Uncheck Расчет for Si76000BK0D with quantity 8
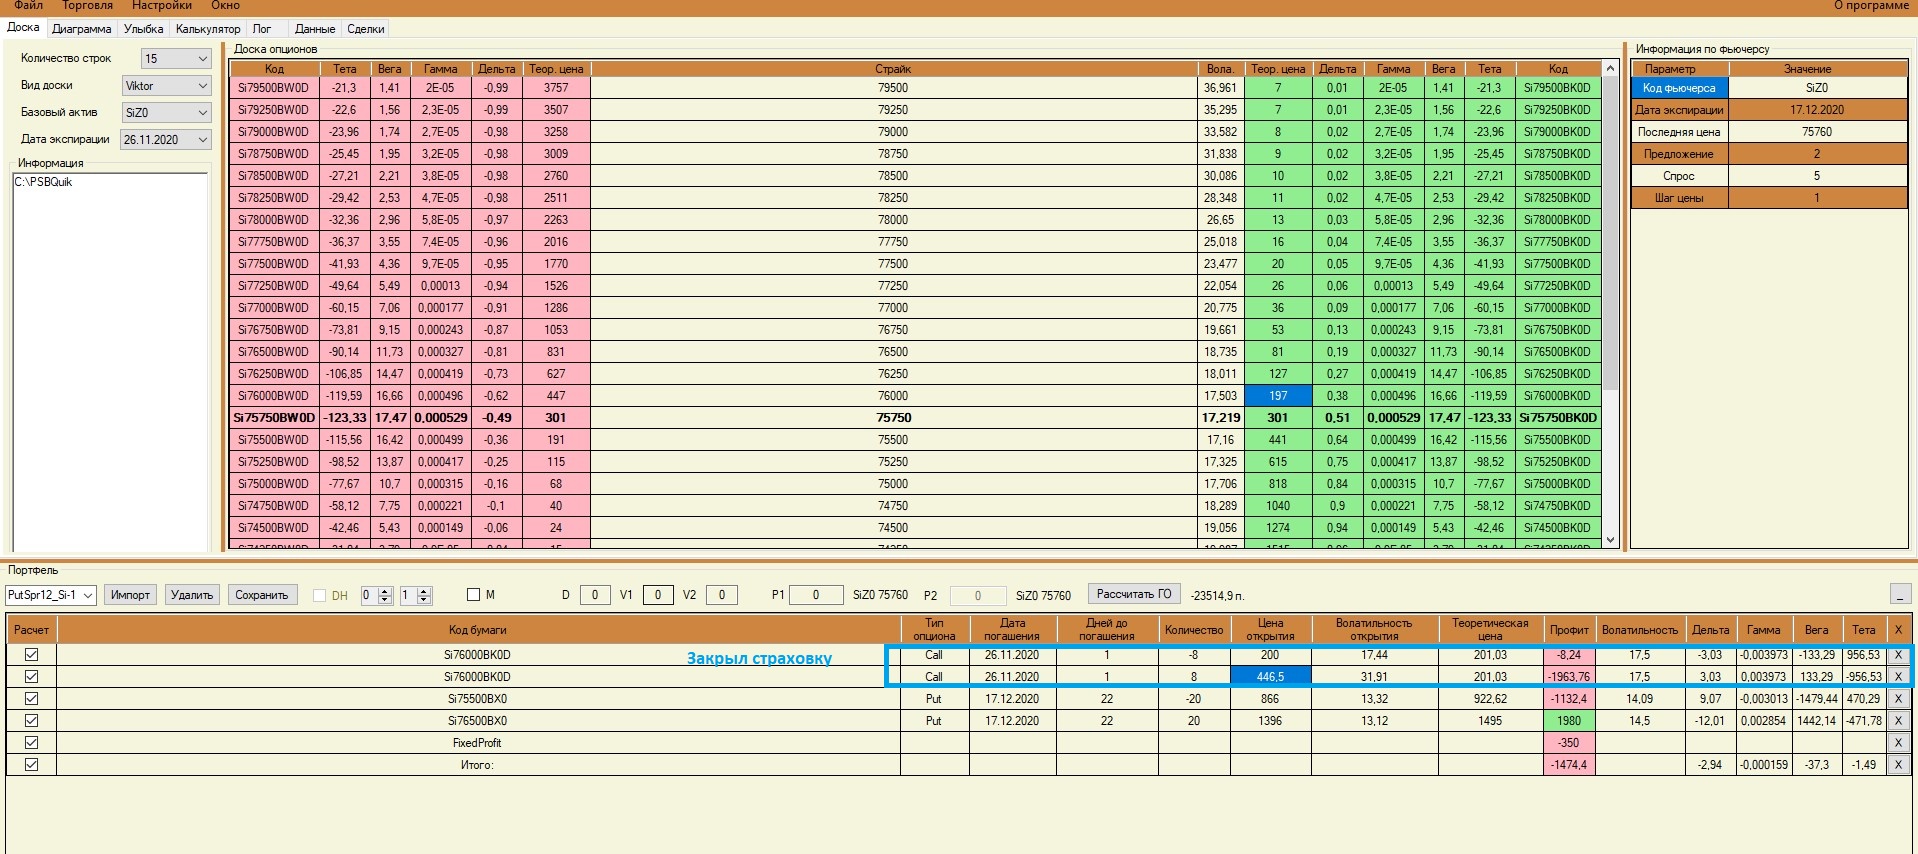Screen dimensions: 1918x854 pos(32,677)
